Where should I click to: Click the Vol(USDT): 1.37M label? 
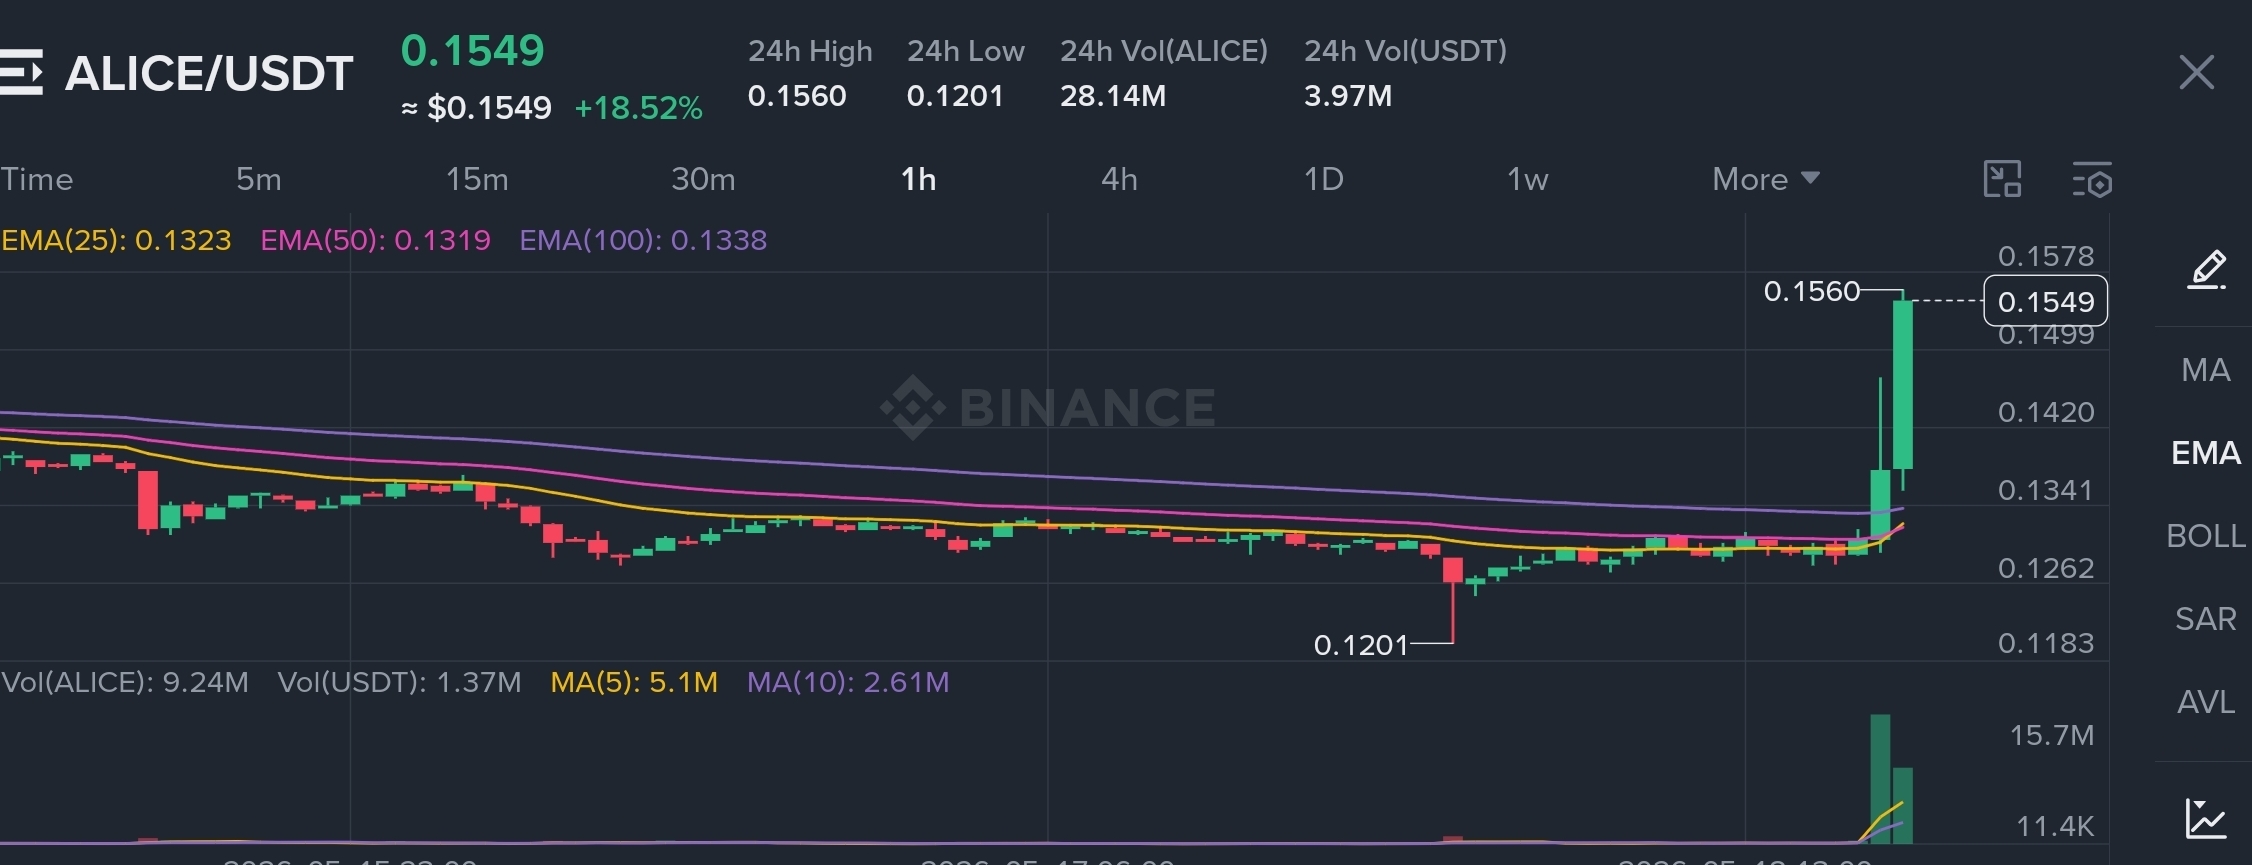(x=399, y=682)
